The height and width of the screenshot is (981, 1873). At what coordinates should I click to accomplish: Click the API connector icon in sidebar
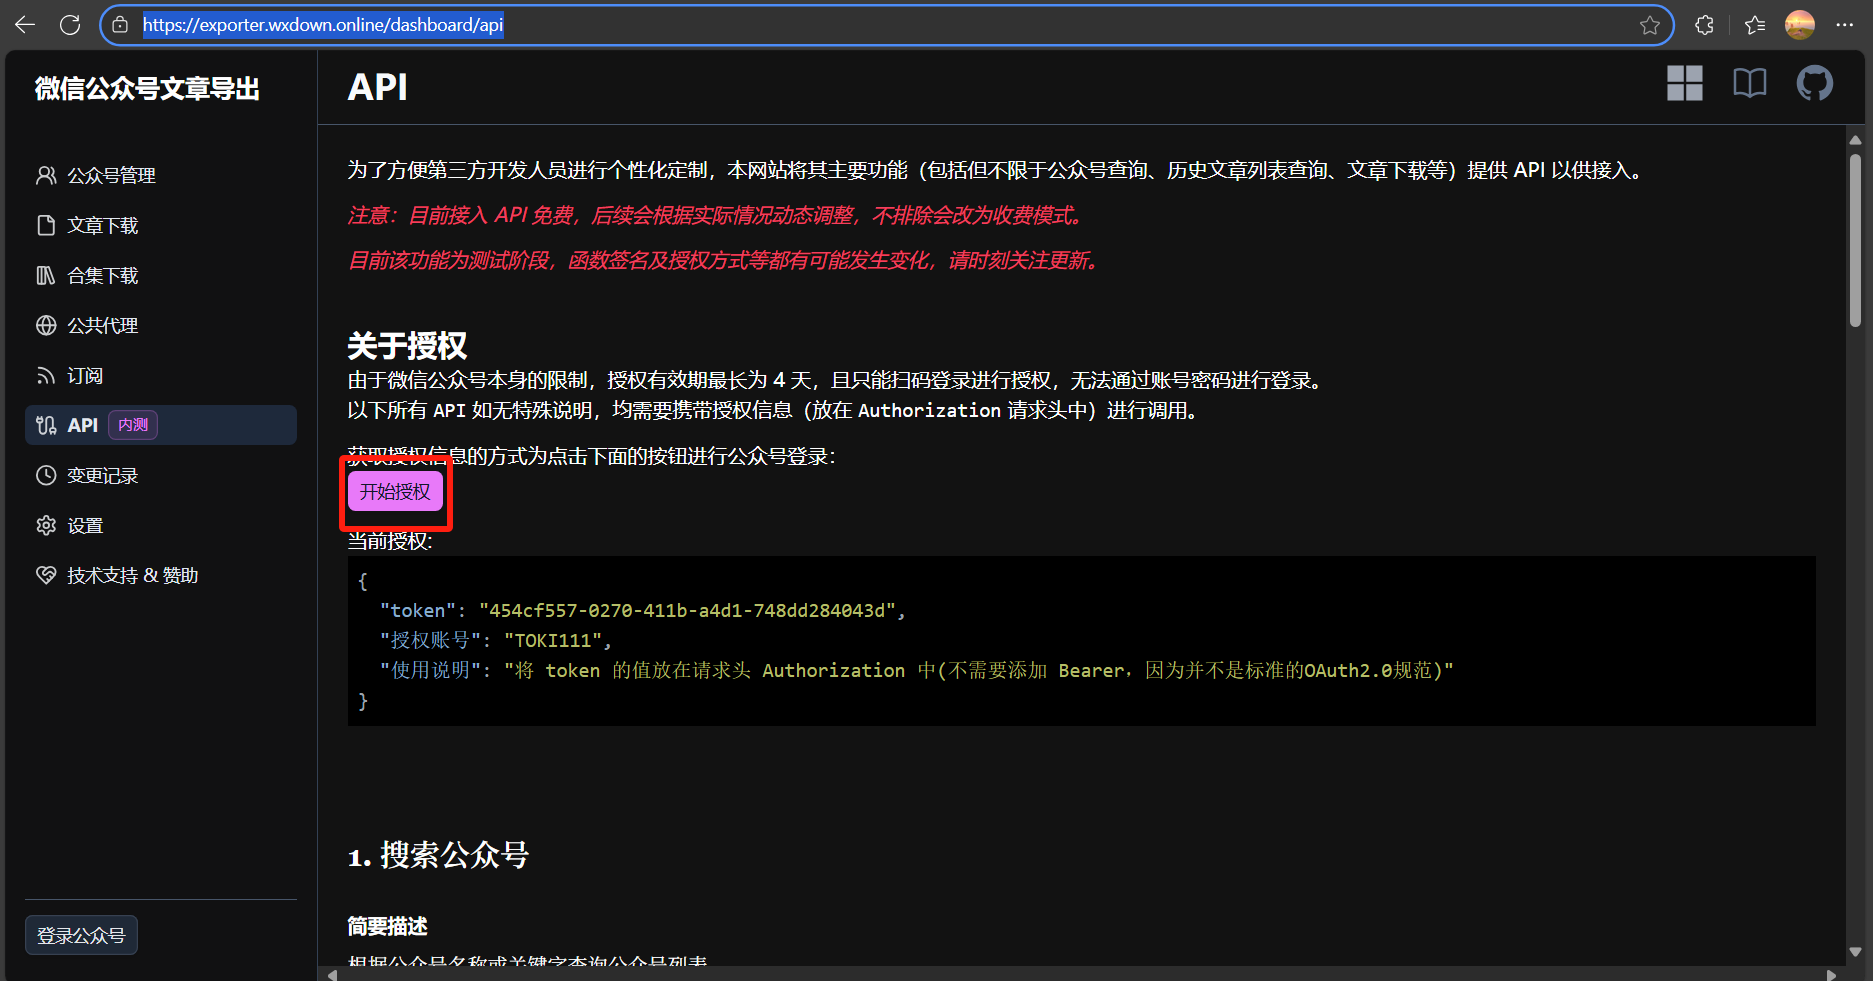coord(46,425)
